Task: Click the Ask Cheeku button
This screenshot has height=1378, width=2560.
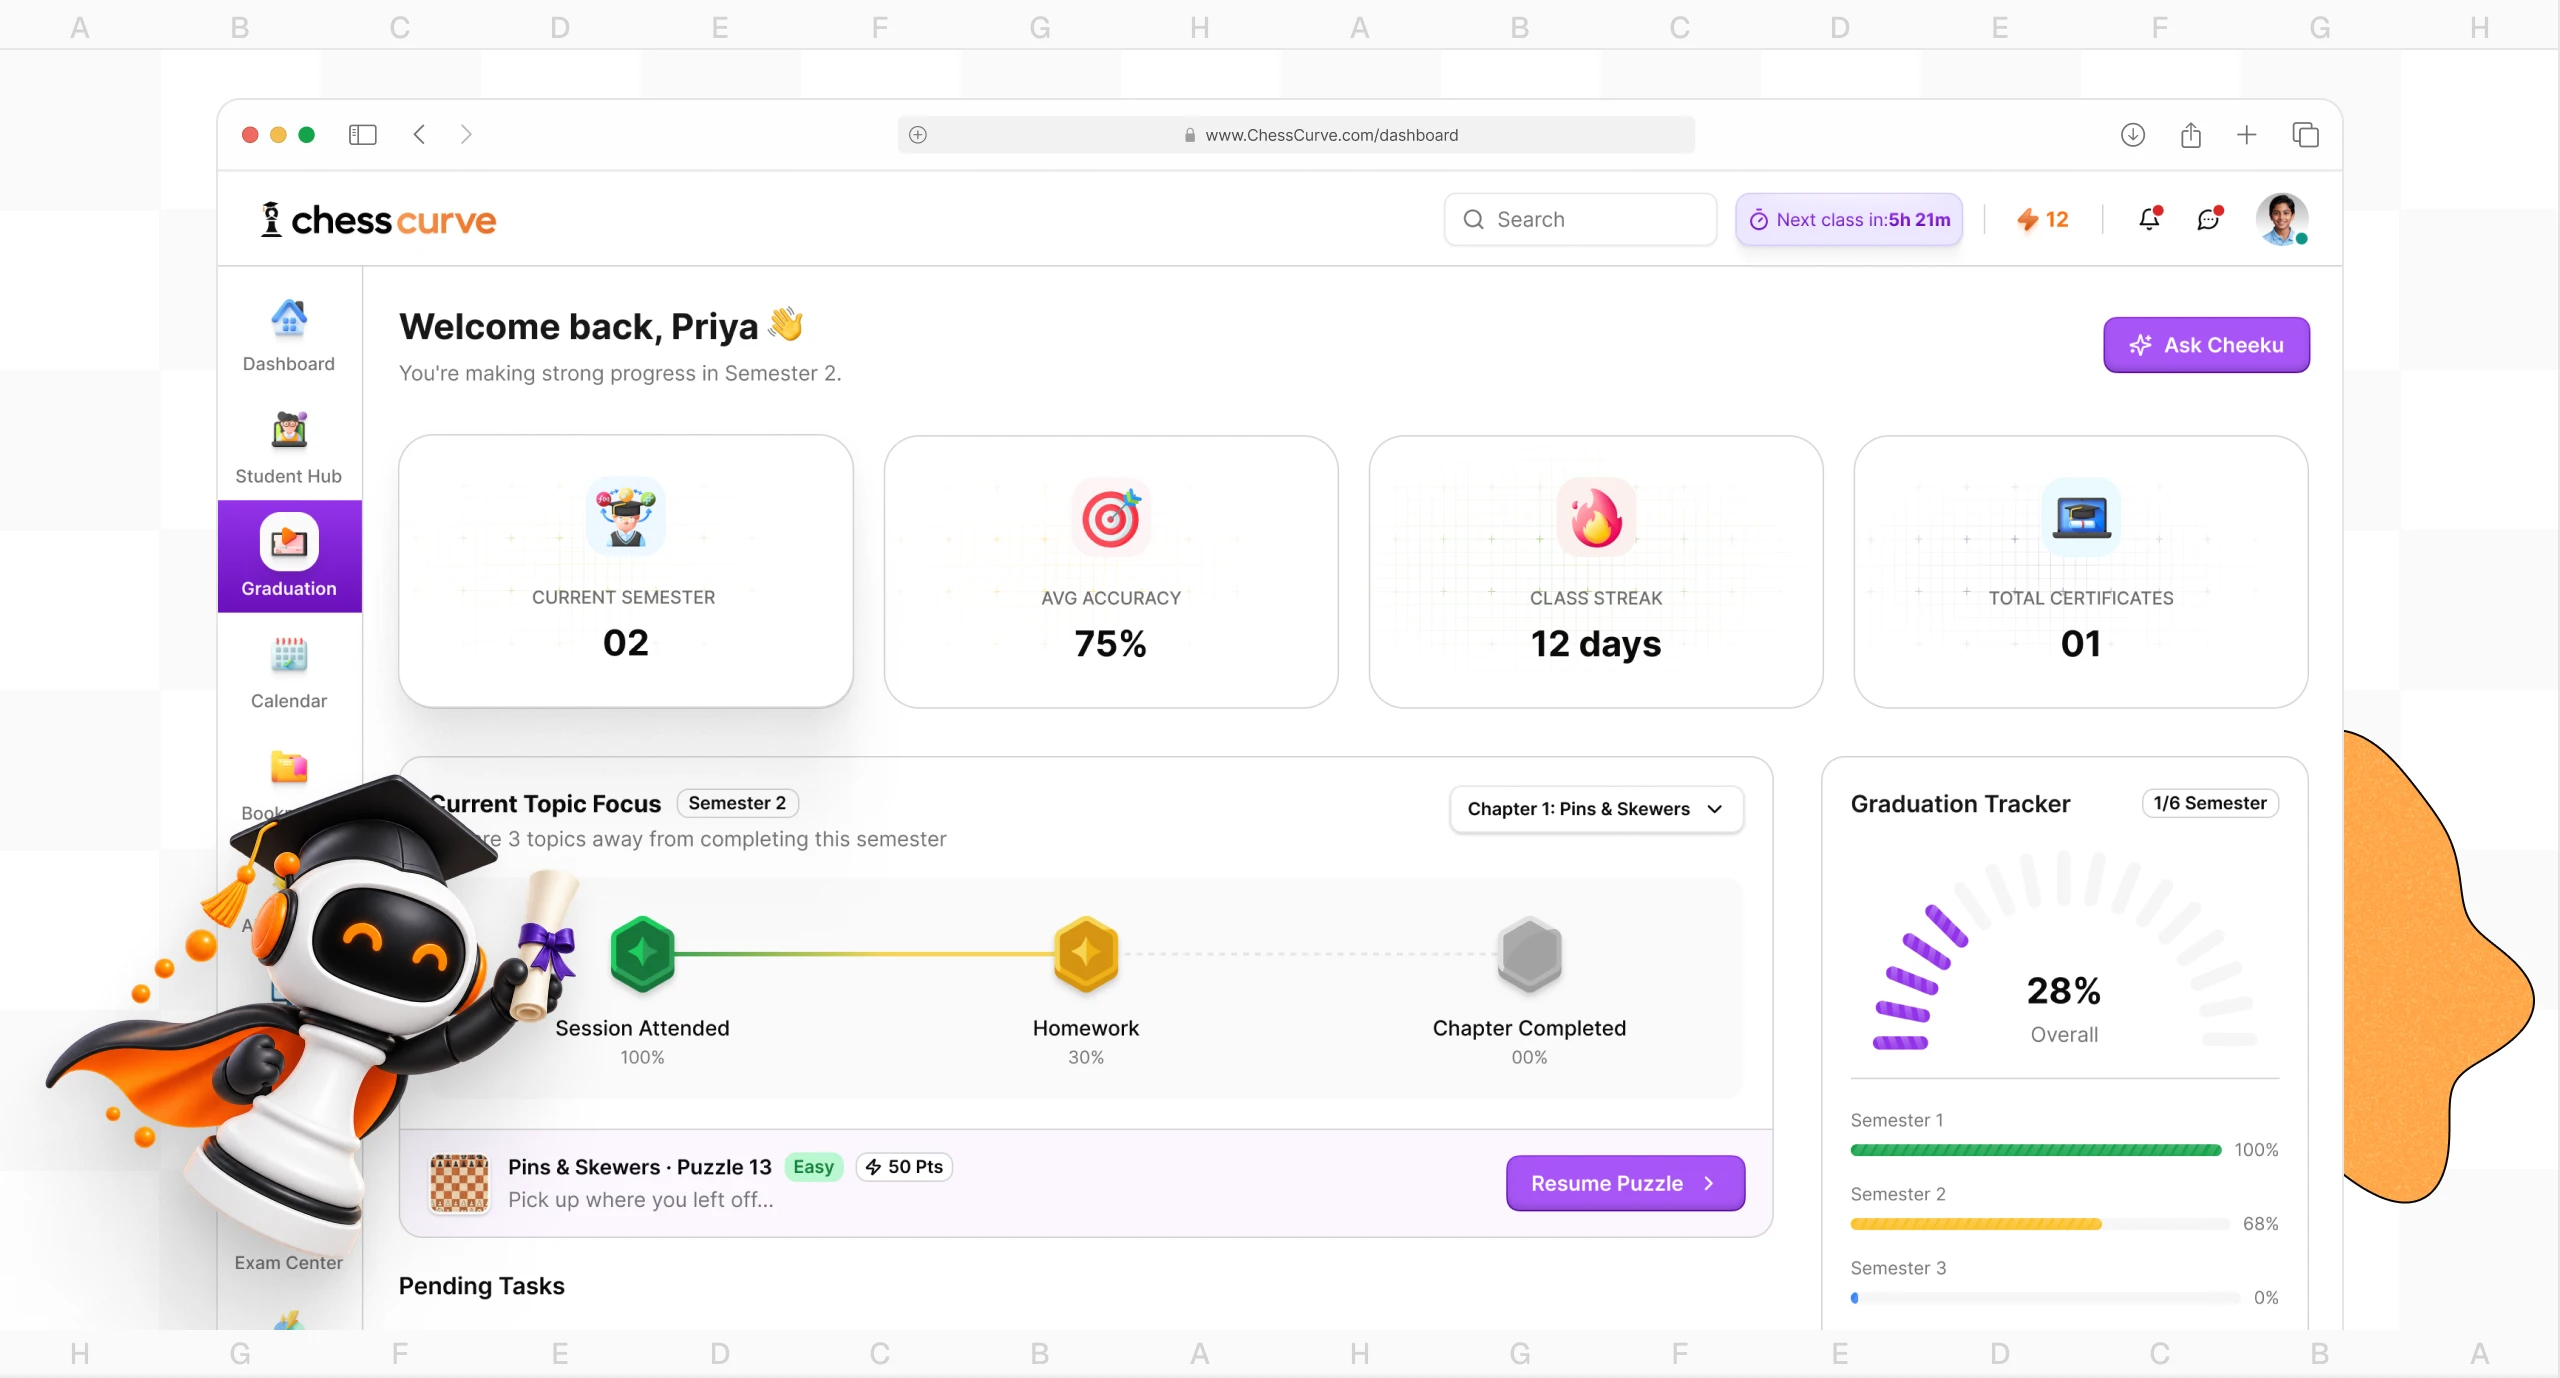Action: (x=2206, y=345)
